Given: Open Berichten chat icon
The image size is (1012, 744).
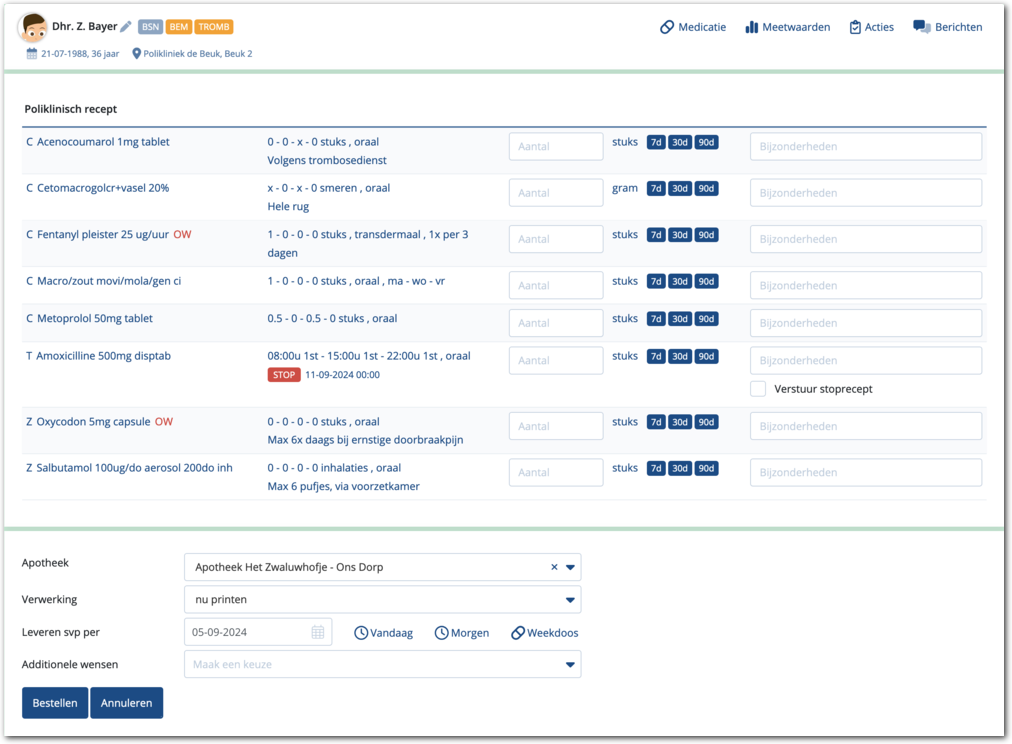Looking at the screenshot, I should tap(921, 27).
